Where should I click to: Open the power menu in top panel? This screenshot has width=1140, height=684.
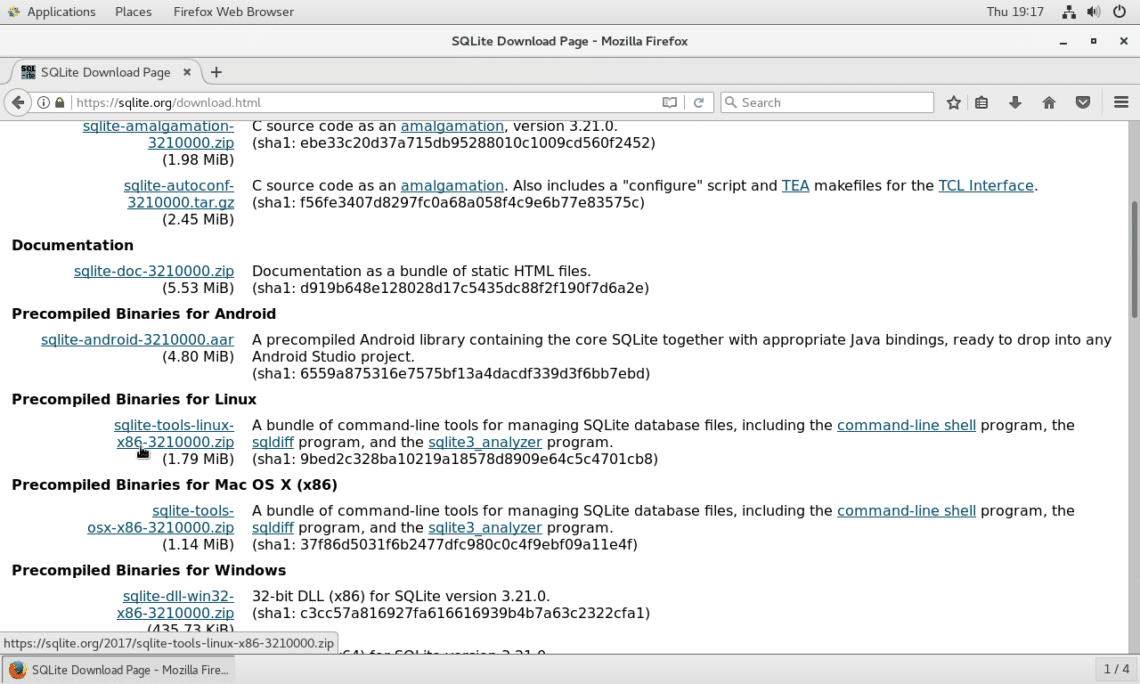1119,12
